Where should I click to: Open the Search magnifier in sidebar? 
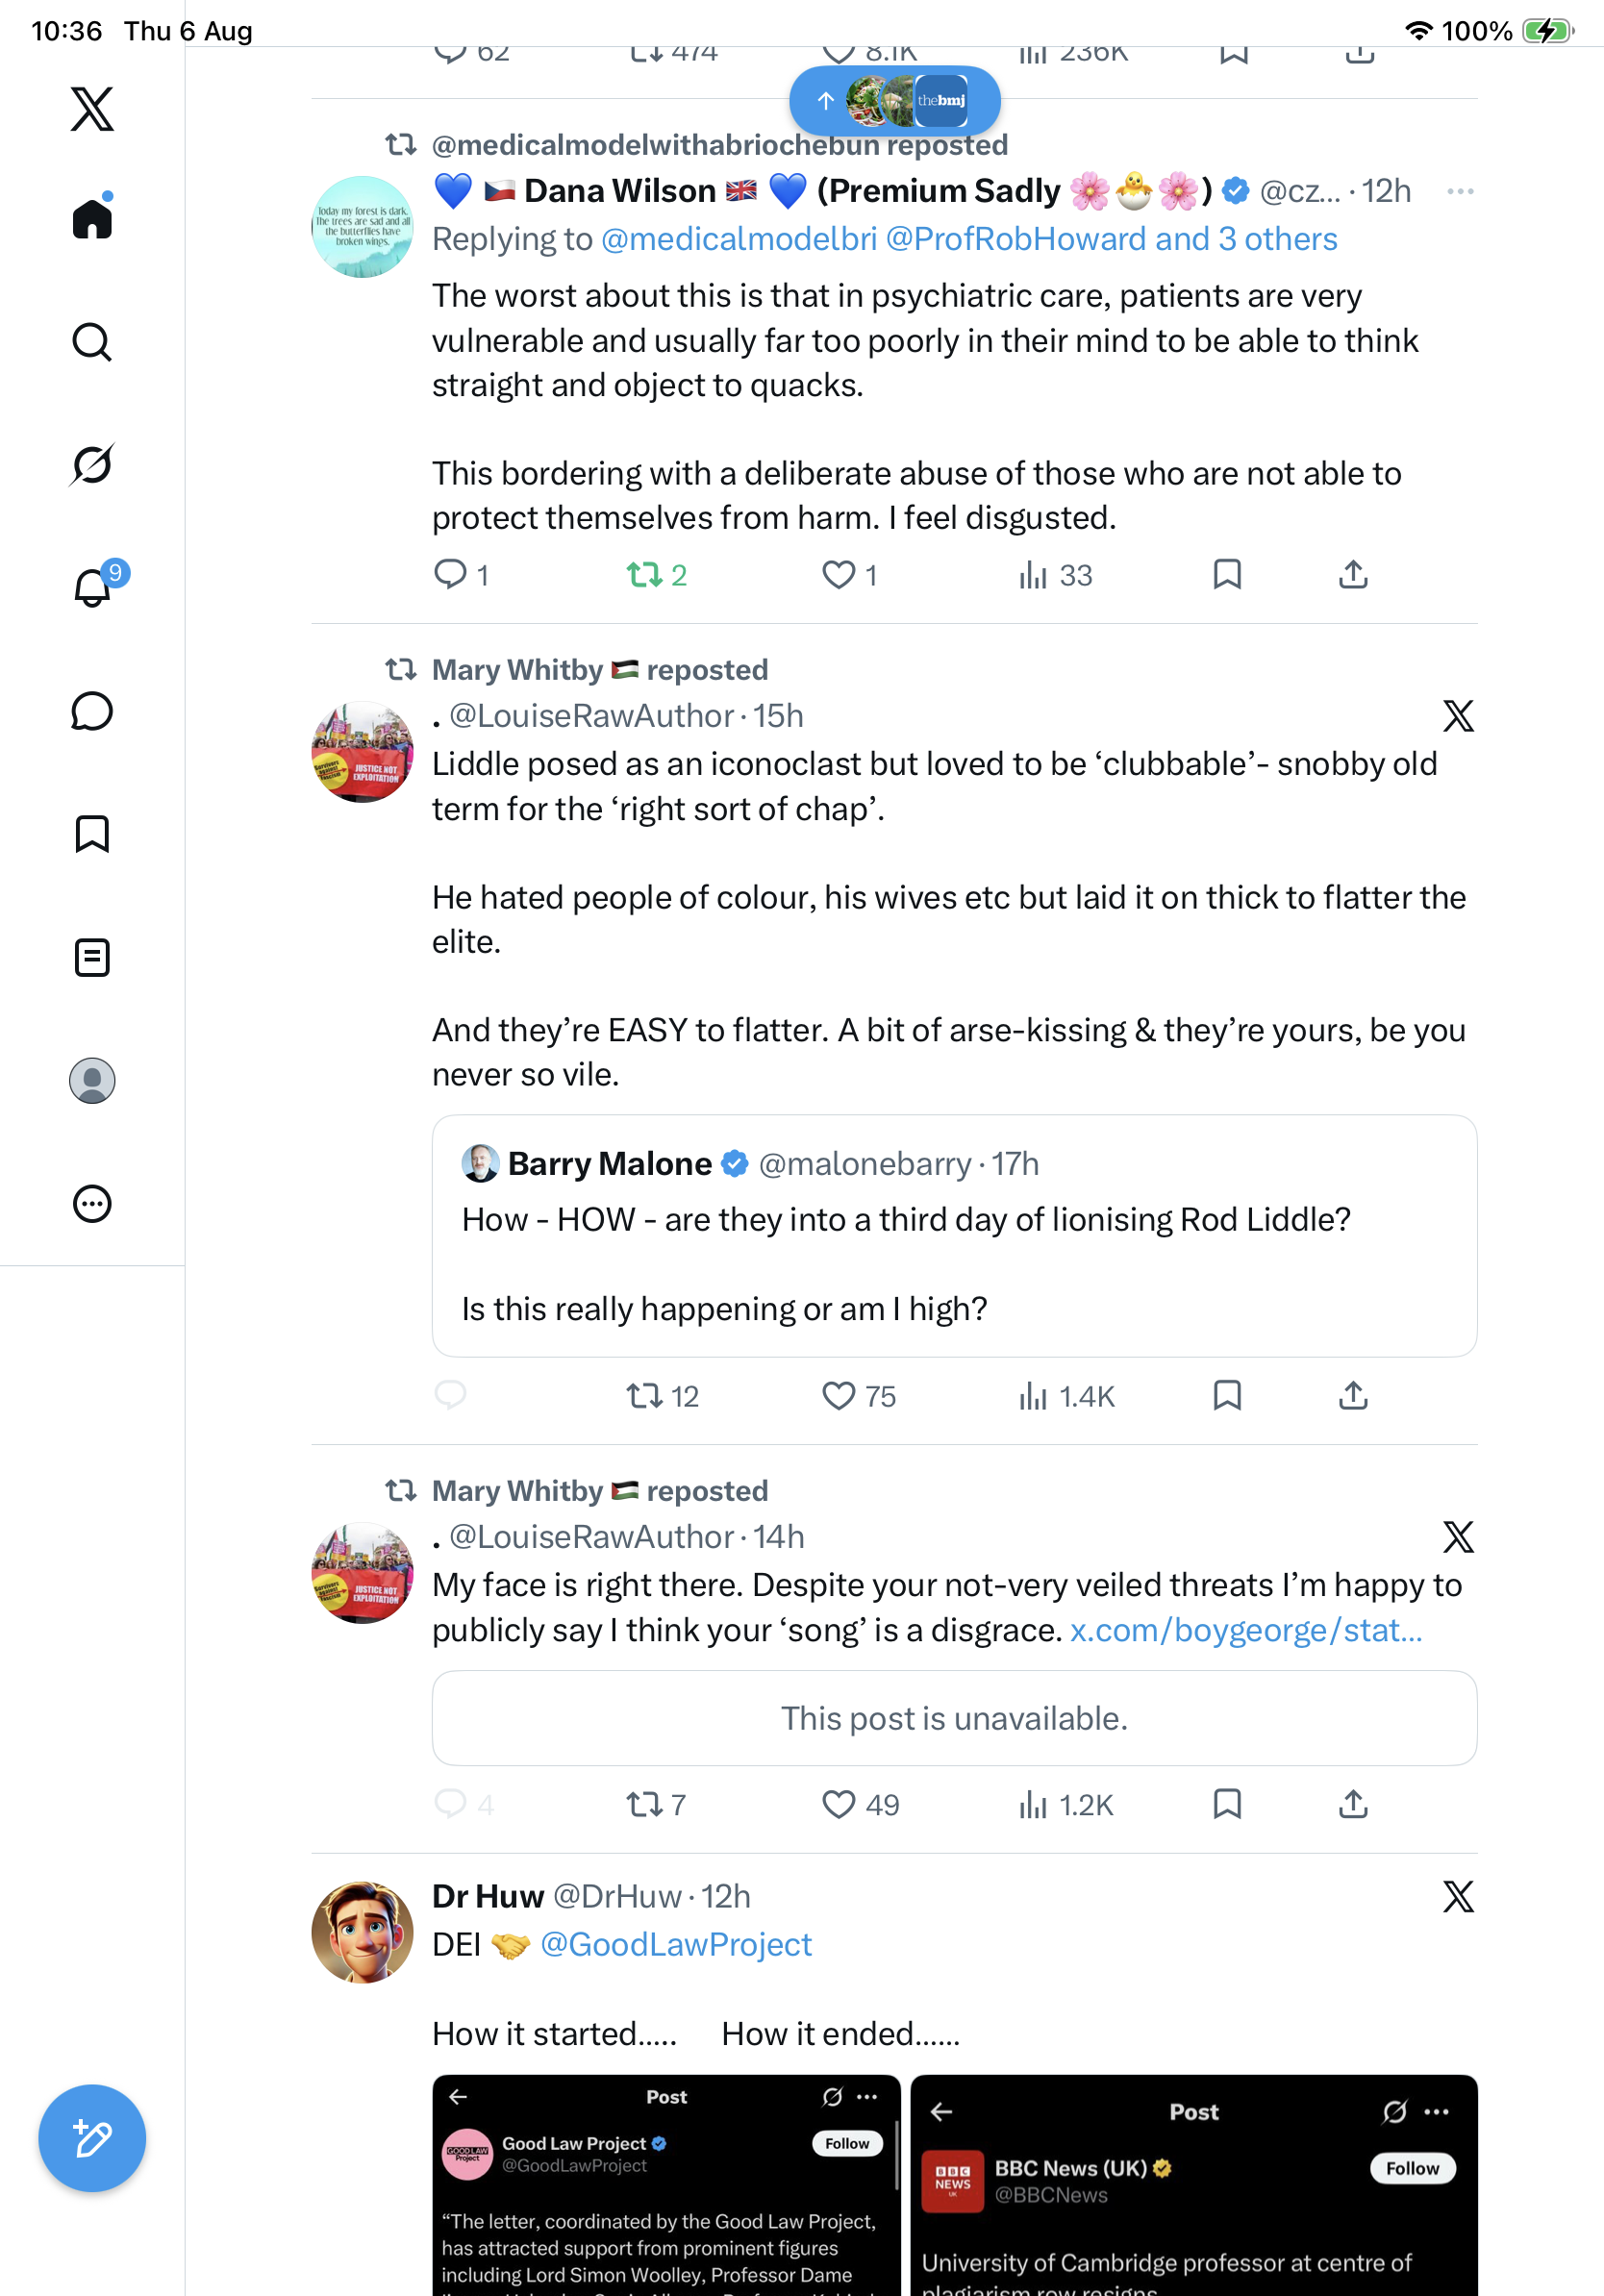tap(92, 342)
